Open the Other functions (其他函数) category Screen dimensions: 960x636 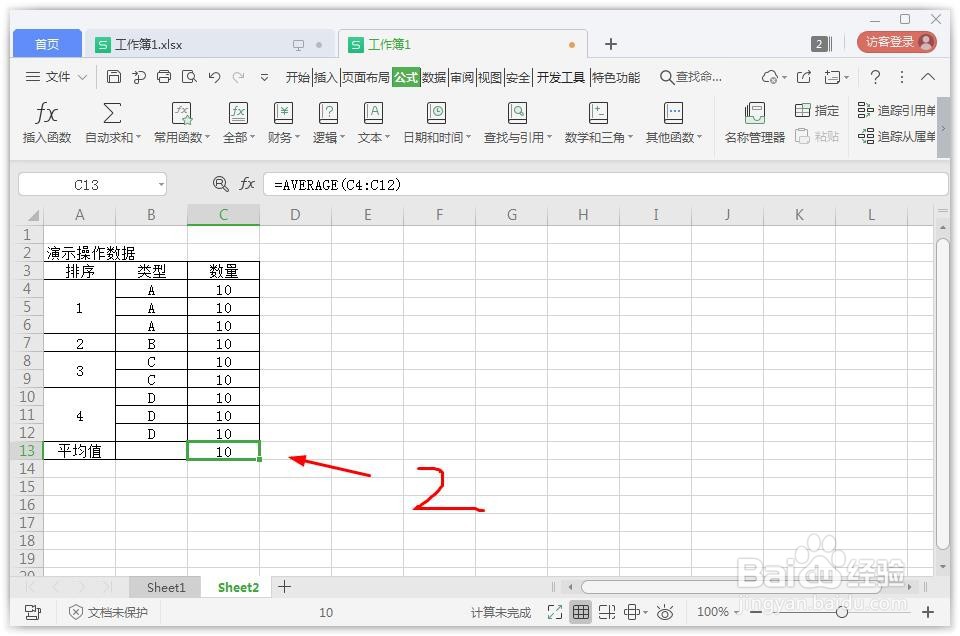click(x=673, y=122)
